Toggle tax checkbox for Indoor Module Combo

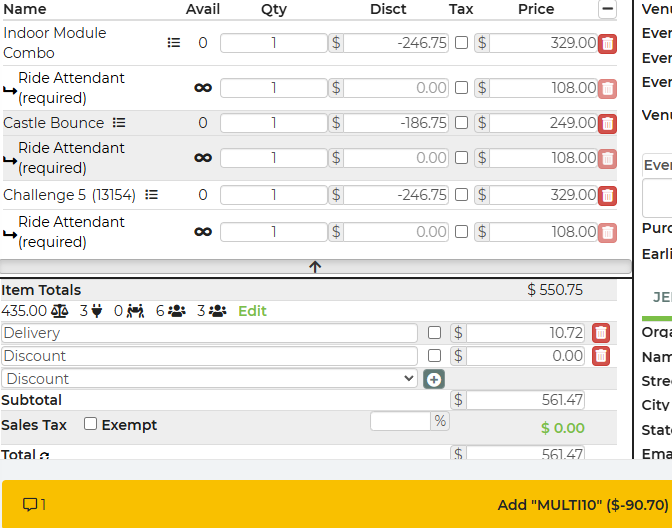(461, 43)
